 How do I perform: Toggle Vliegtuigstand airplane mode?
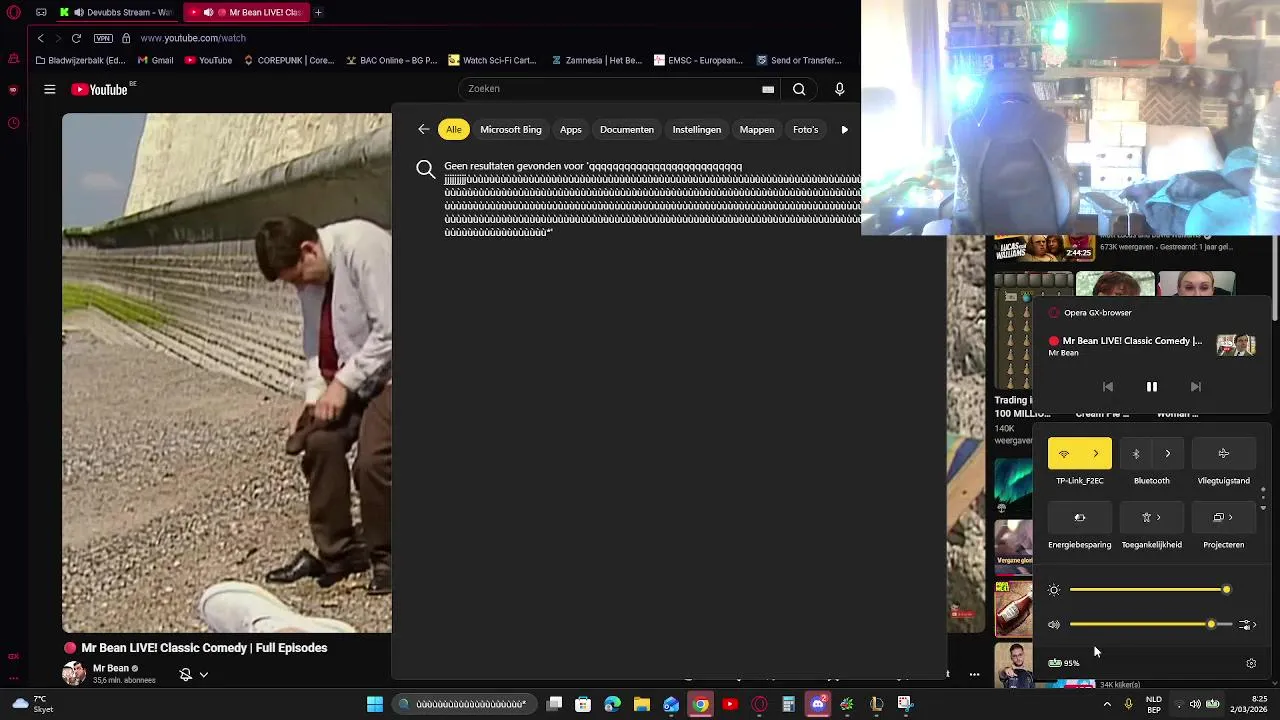pos(1223,454)
